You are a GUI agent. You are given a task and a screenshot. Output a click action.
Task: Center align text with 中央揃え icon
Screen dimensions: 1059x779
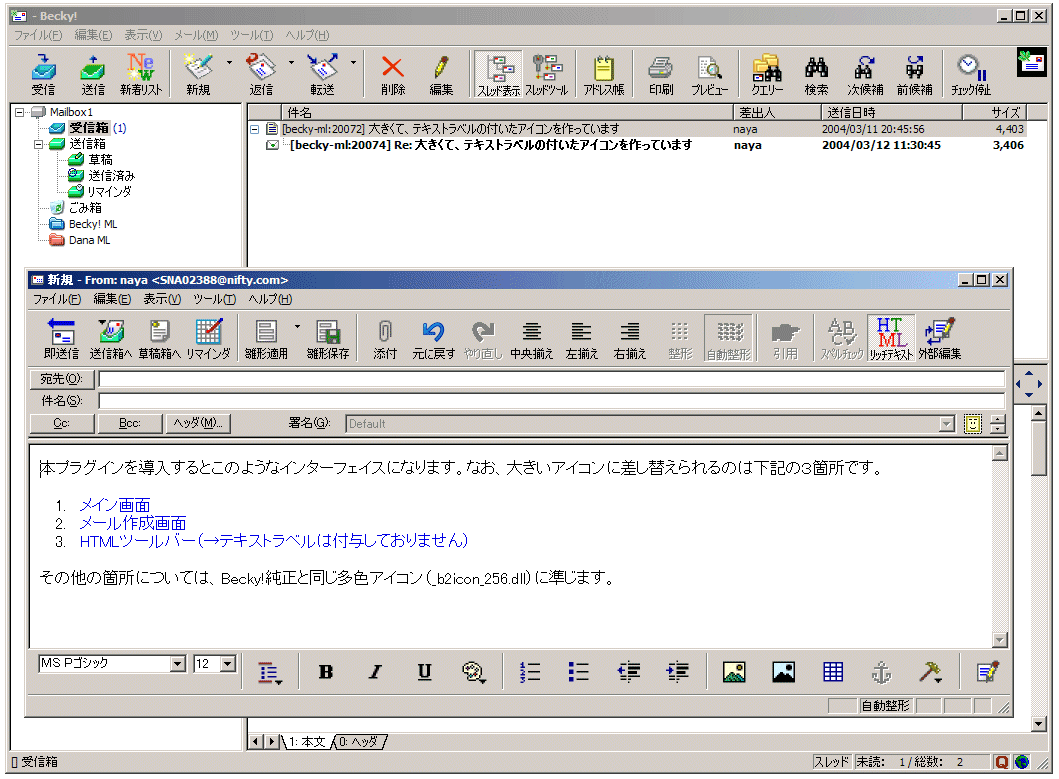pyautogui.click(x=532, y=338)
